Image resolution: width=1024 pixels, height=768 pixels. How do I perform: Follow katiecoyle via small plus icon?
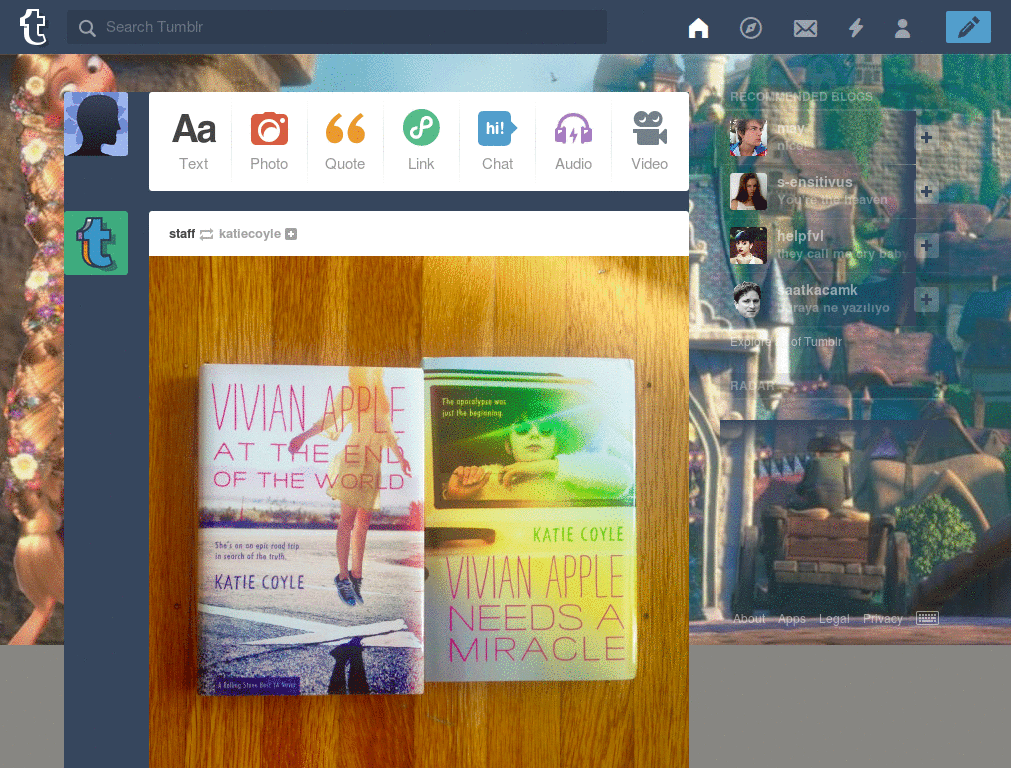[x=291, y=234]
